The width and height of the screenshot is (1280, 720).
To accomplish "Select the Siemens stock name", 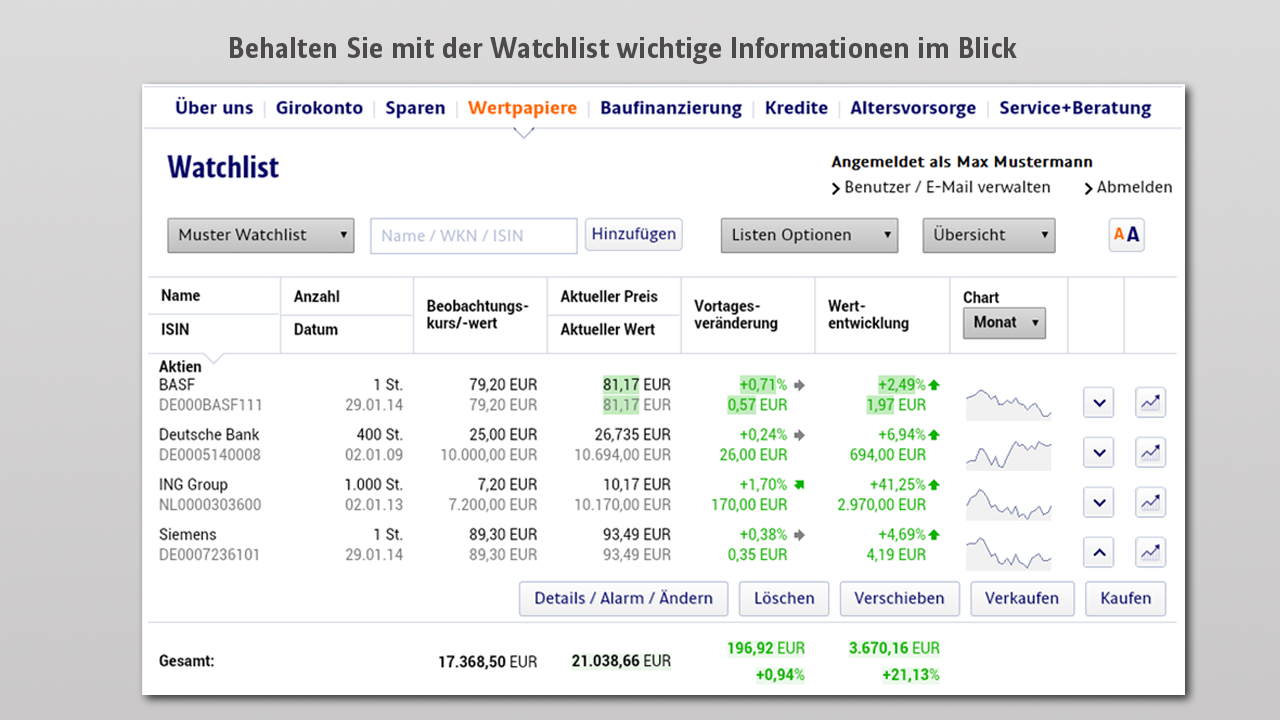I will click(188, 535).
